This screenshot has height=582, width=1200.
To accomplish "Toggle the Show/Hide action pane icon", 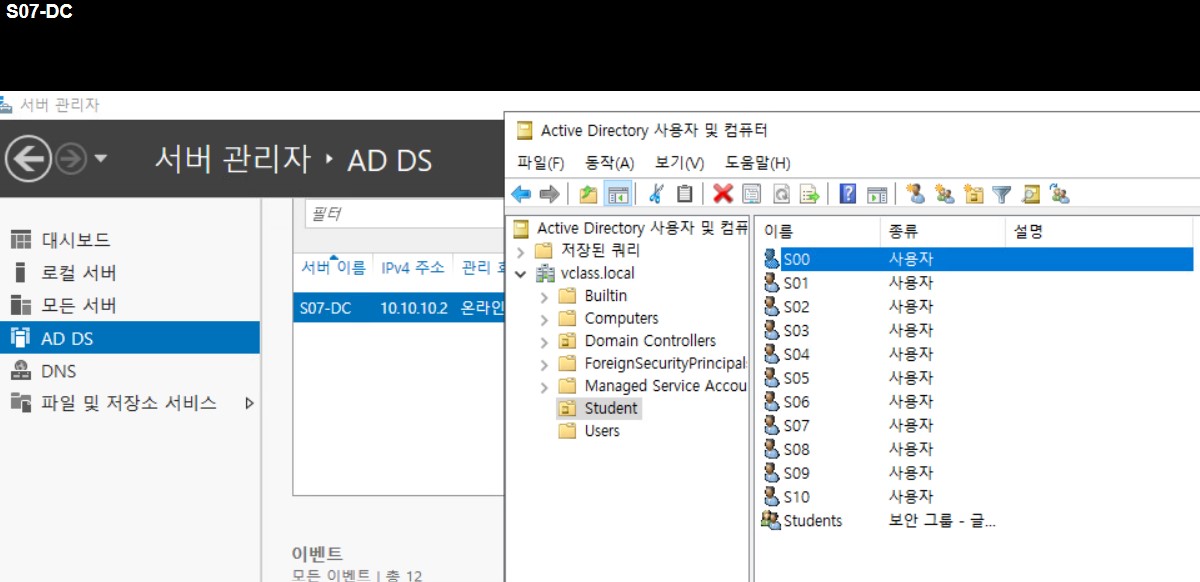I will coord(877,194).
